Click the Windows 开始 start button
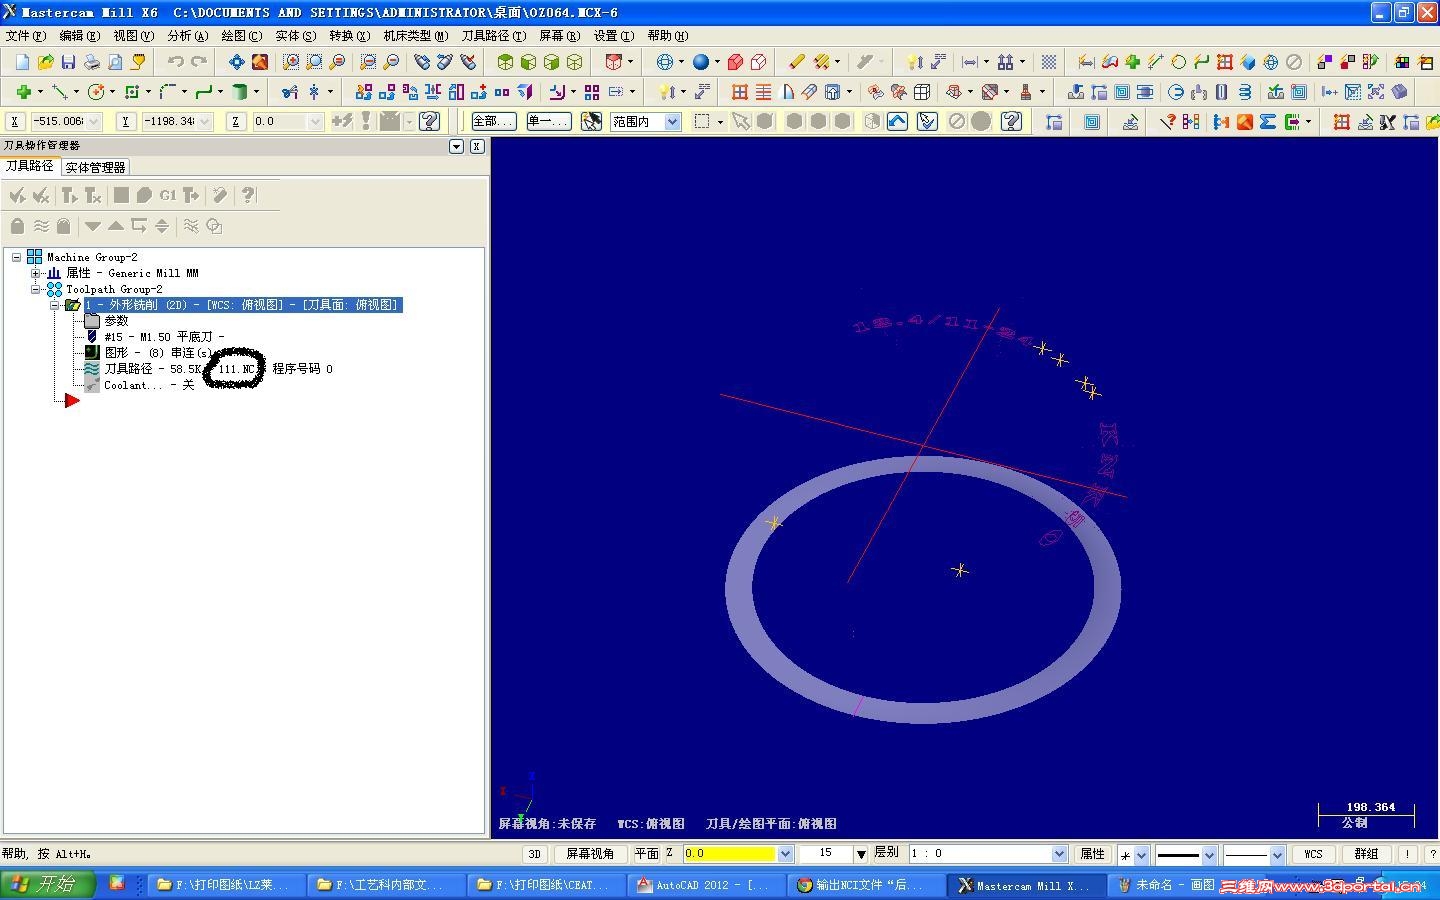Viewport: 1440px width, 900px height. click(x=47, y=885)
